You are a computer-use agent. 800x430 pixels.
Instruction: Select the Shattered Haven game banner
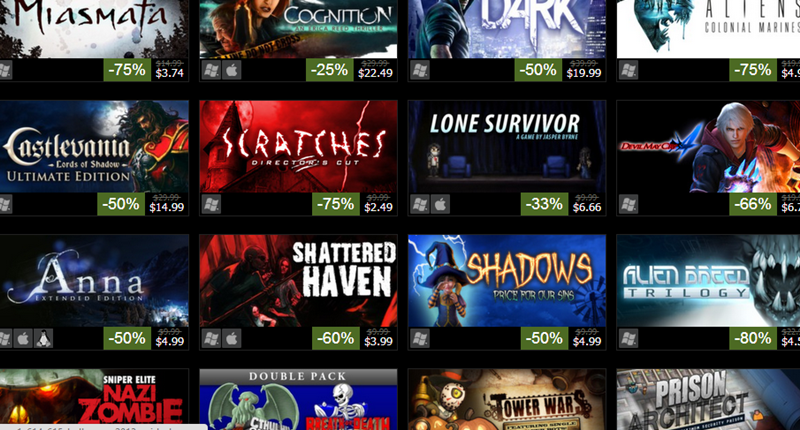(x=298, y=281)
